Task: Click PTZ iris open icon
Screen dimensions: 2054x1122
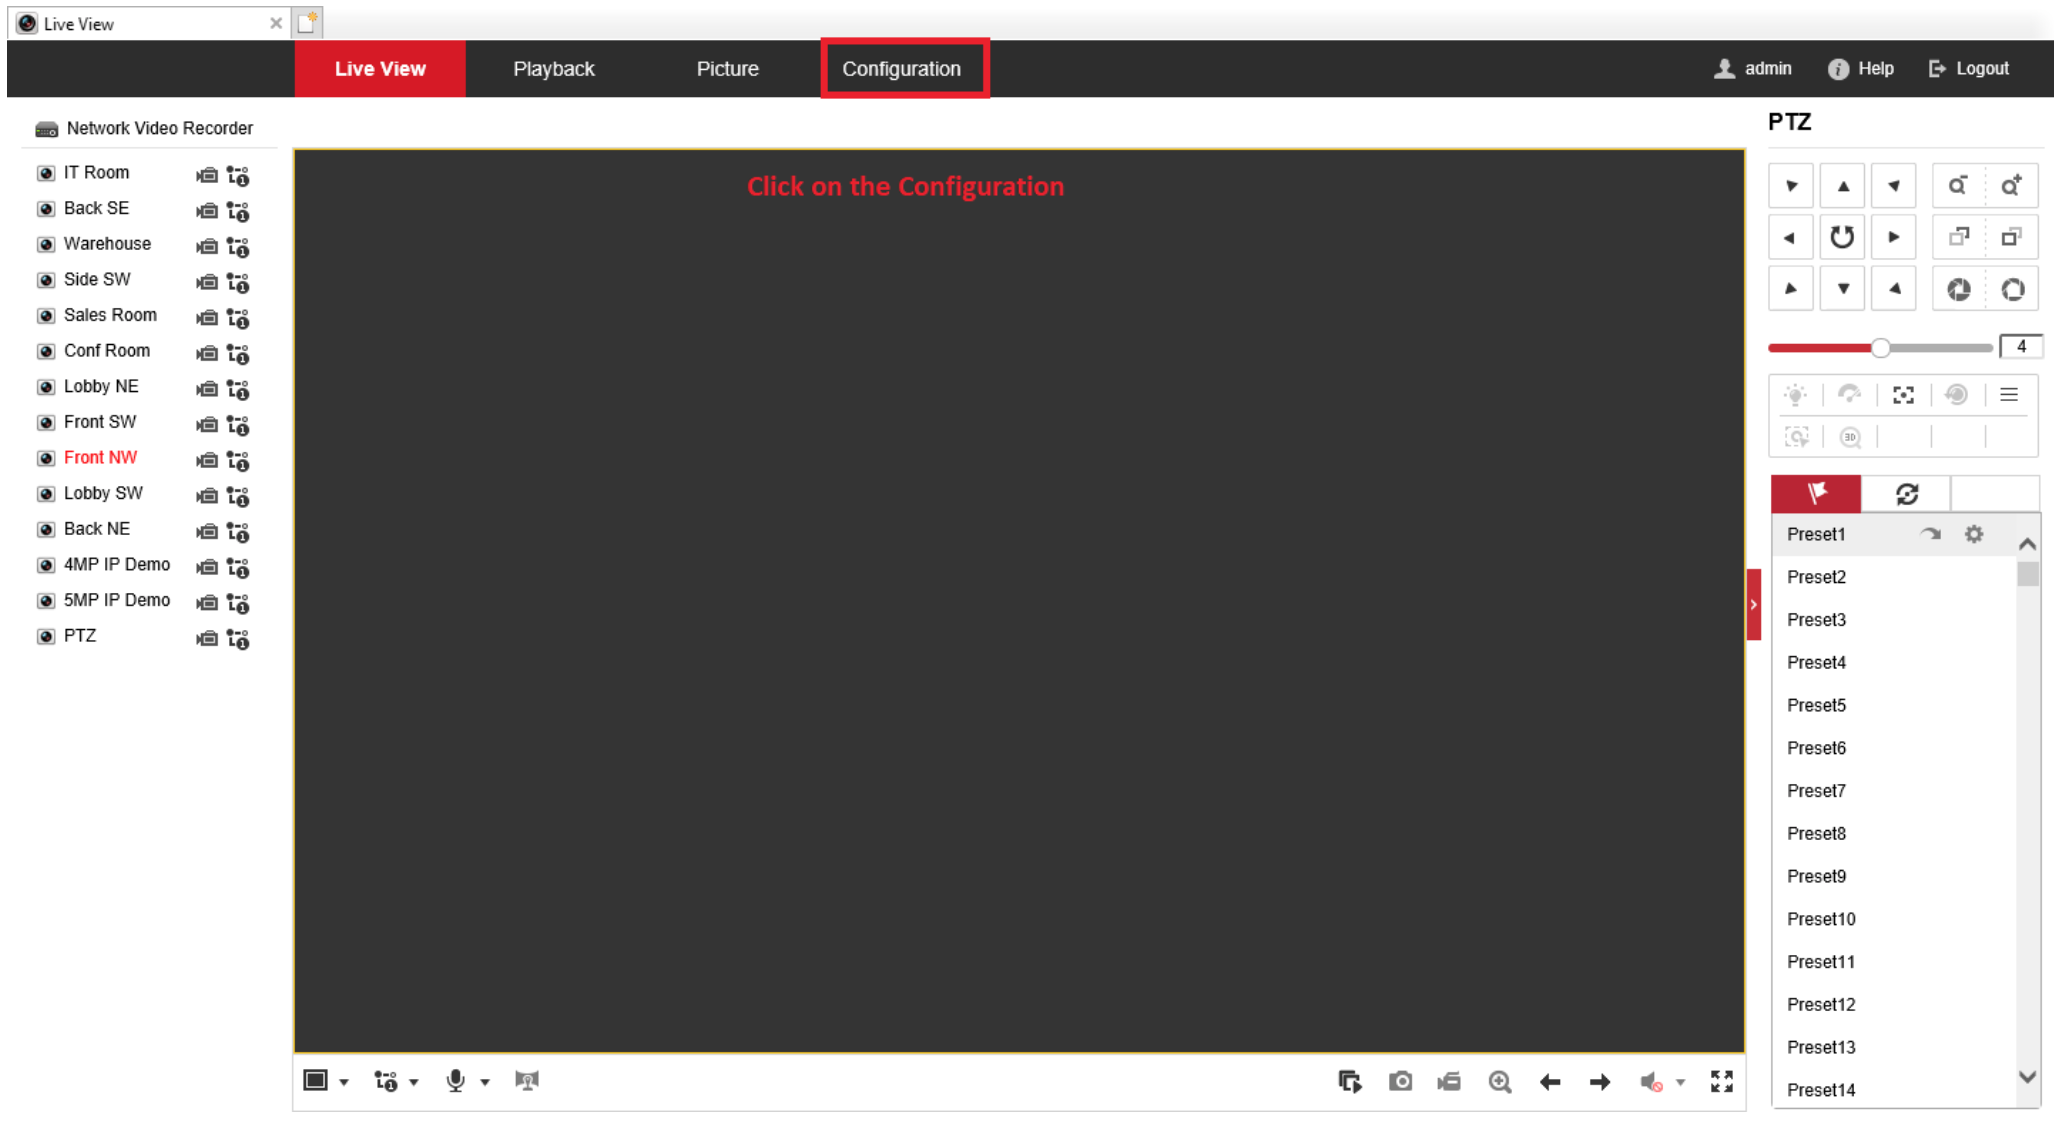Action: point(2011,289)
